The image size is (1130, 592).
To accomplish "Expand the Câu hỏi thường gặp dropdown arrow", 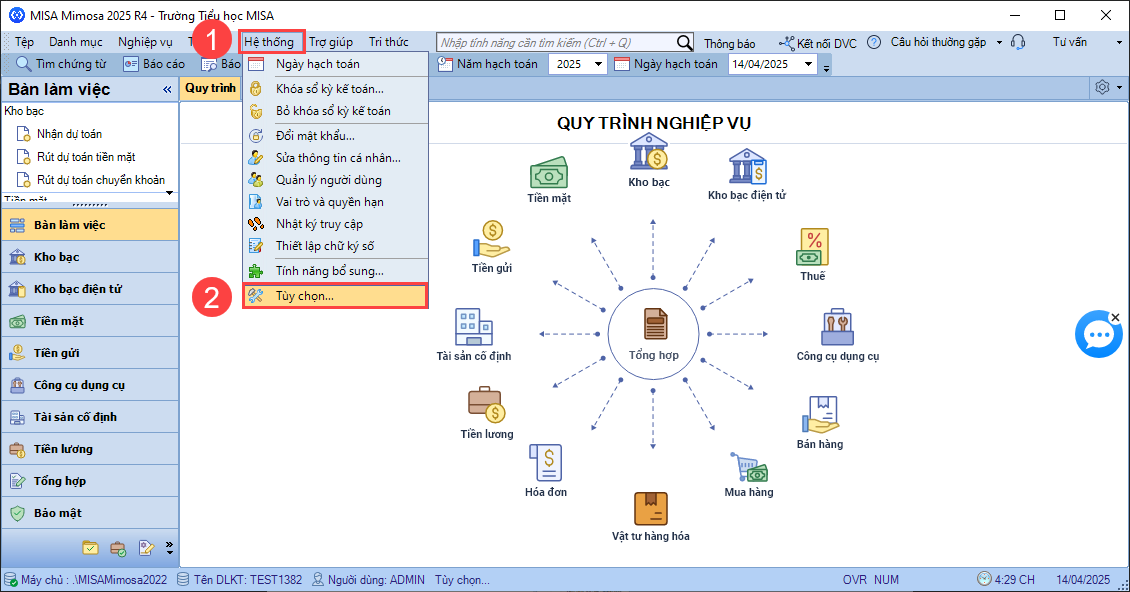I will point(999,43).
